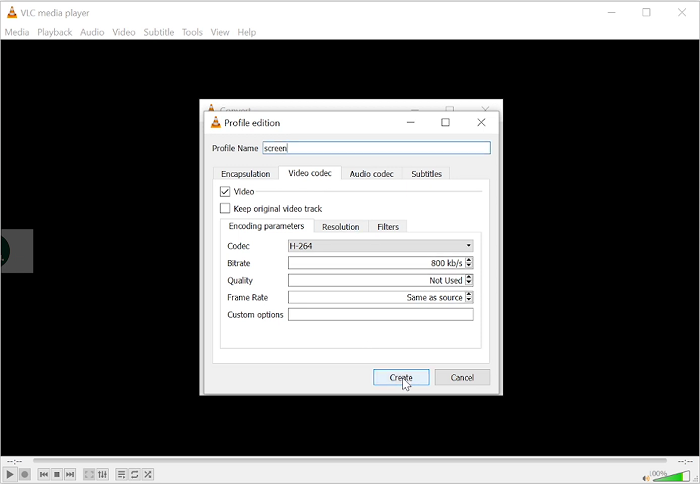Click the VLC cone icon in Profile edition title
This screenshot has width=700, height=484.
(x=216, y=122)
